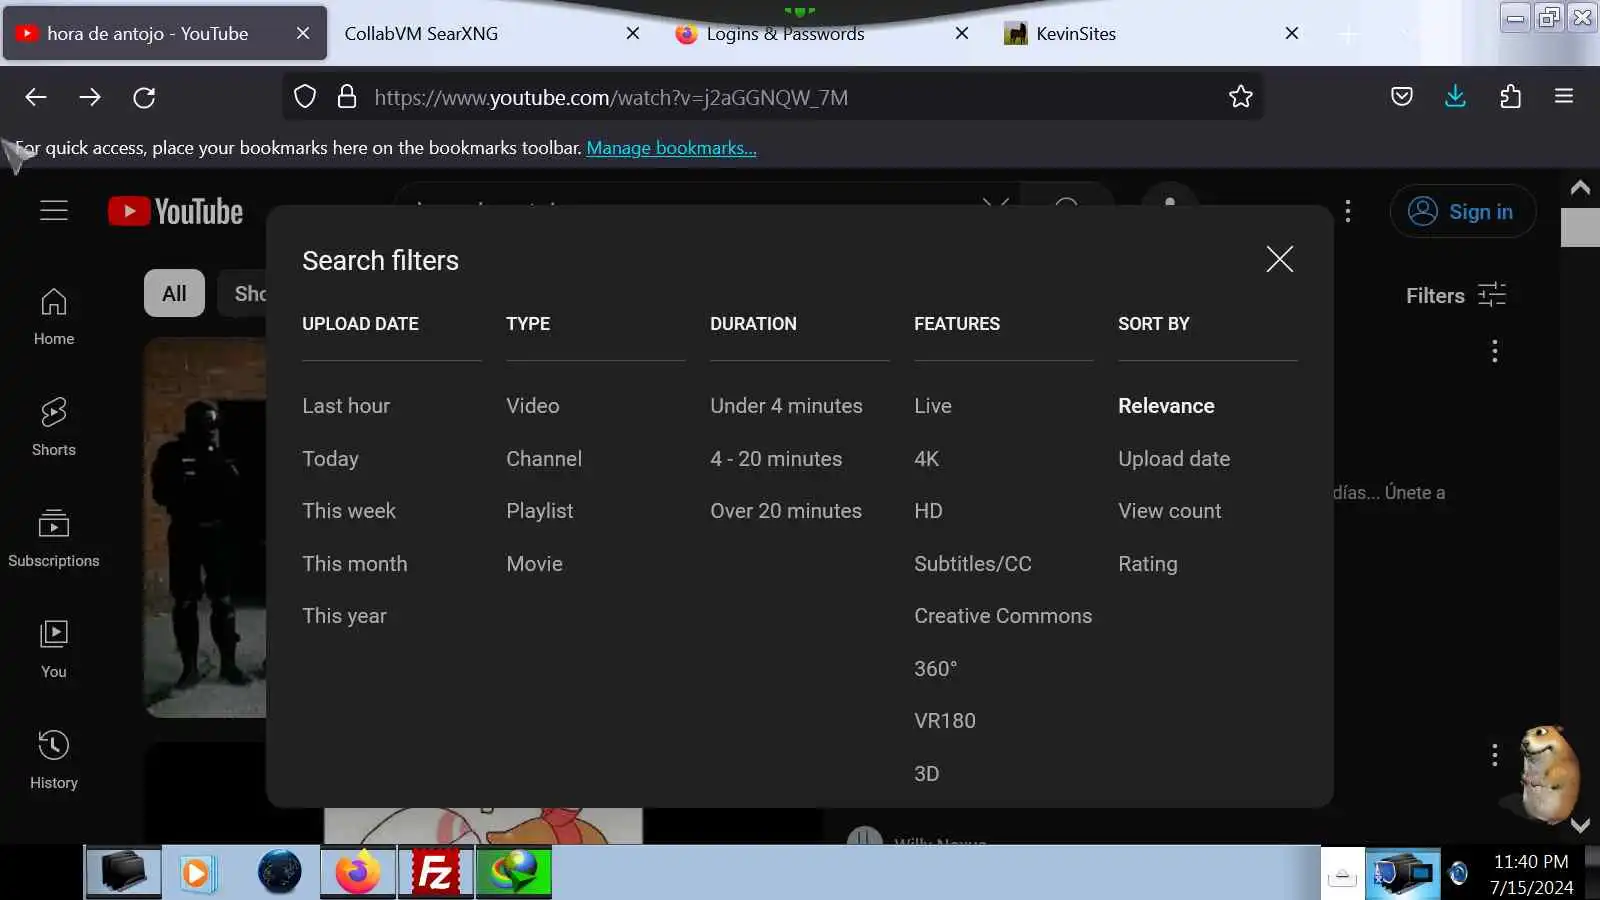The width and height of the screenshot is (1600, 900).
Task: Launch FileZilla from the taskbar
Action: pos(436,872)
